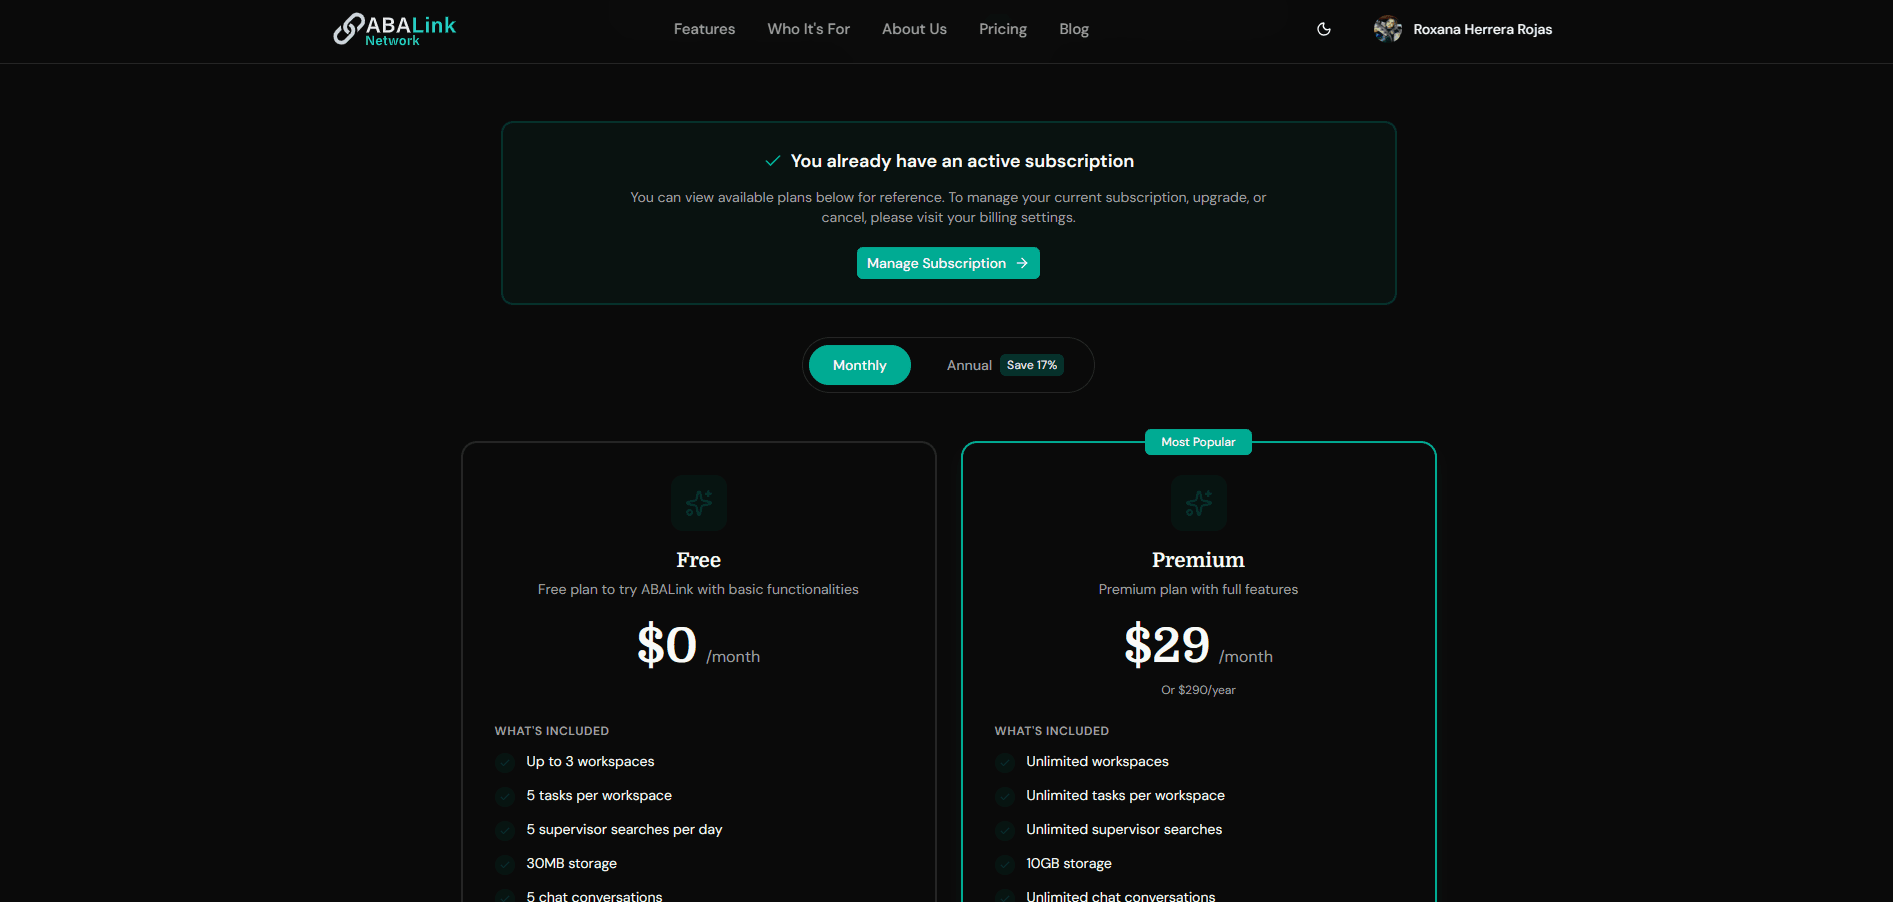The height and width of the screenshot is (903, 1893).
Task: Click check icon next to 10GB storage
Action: coord(1004,864)
